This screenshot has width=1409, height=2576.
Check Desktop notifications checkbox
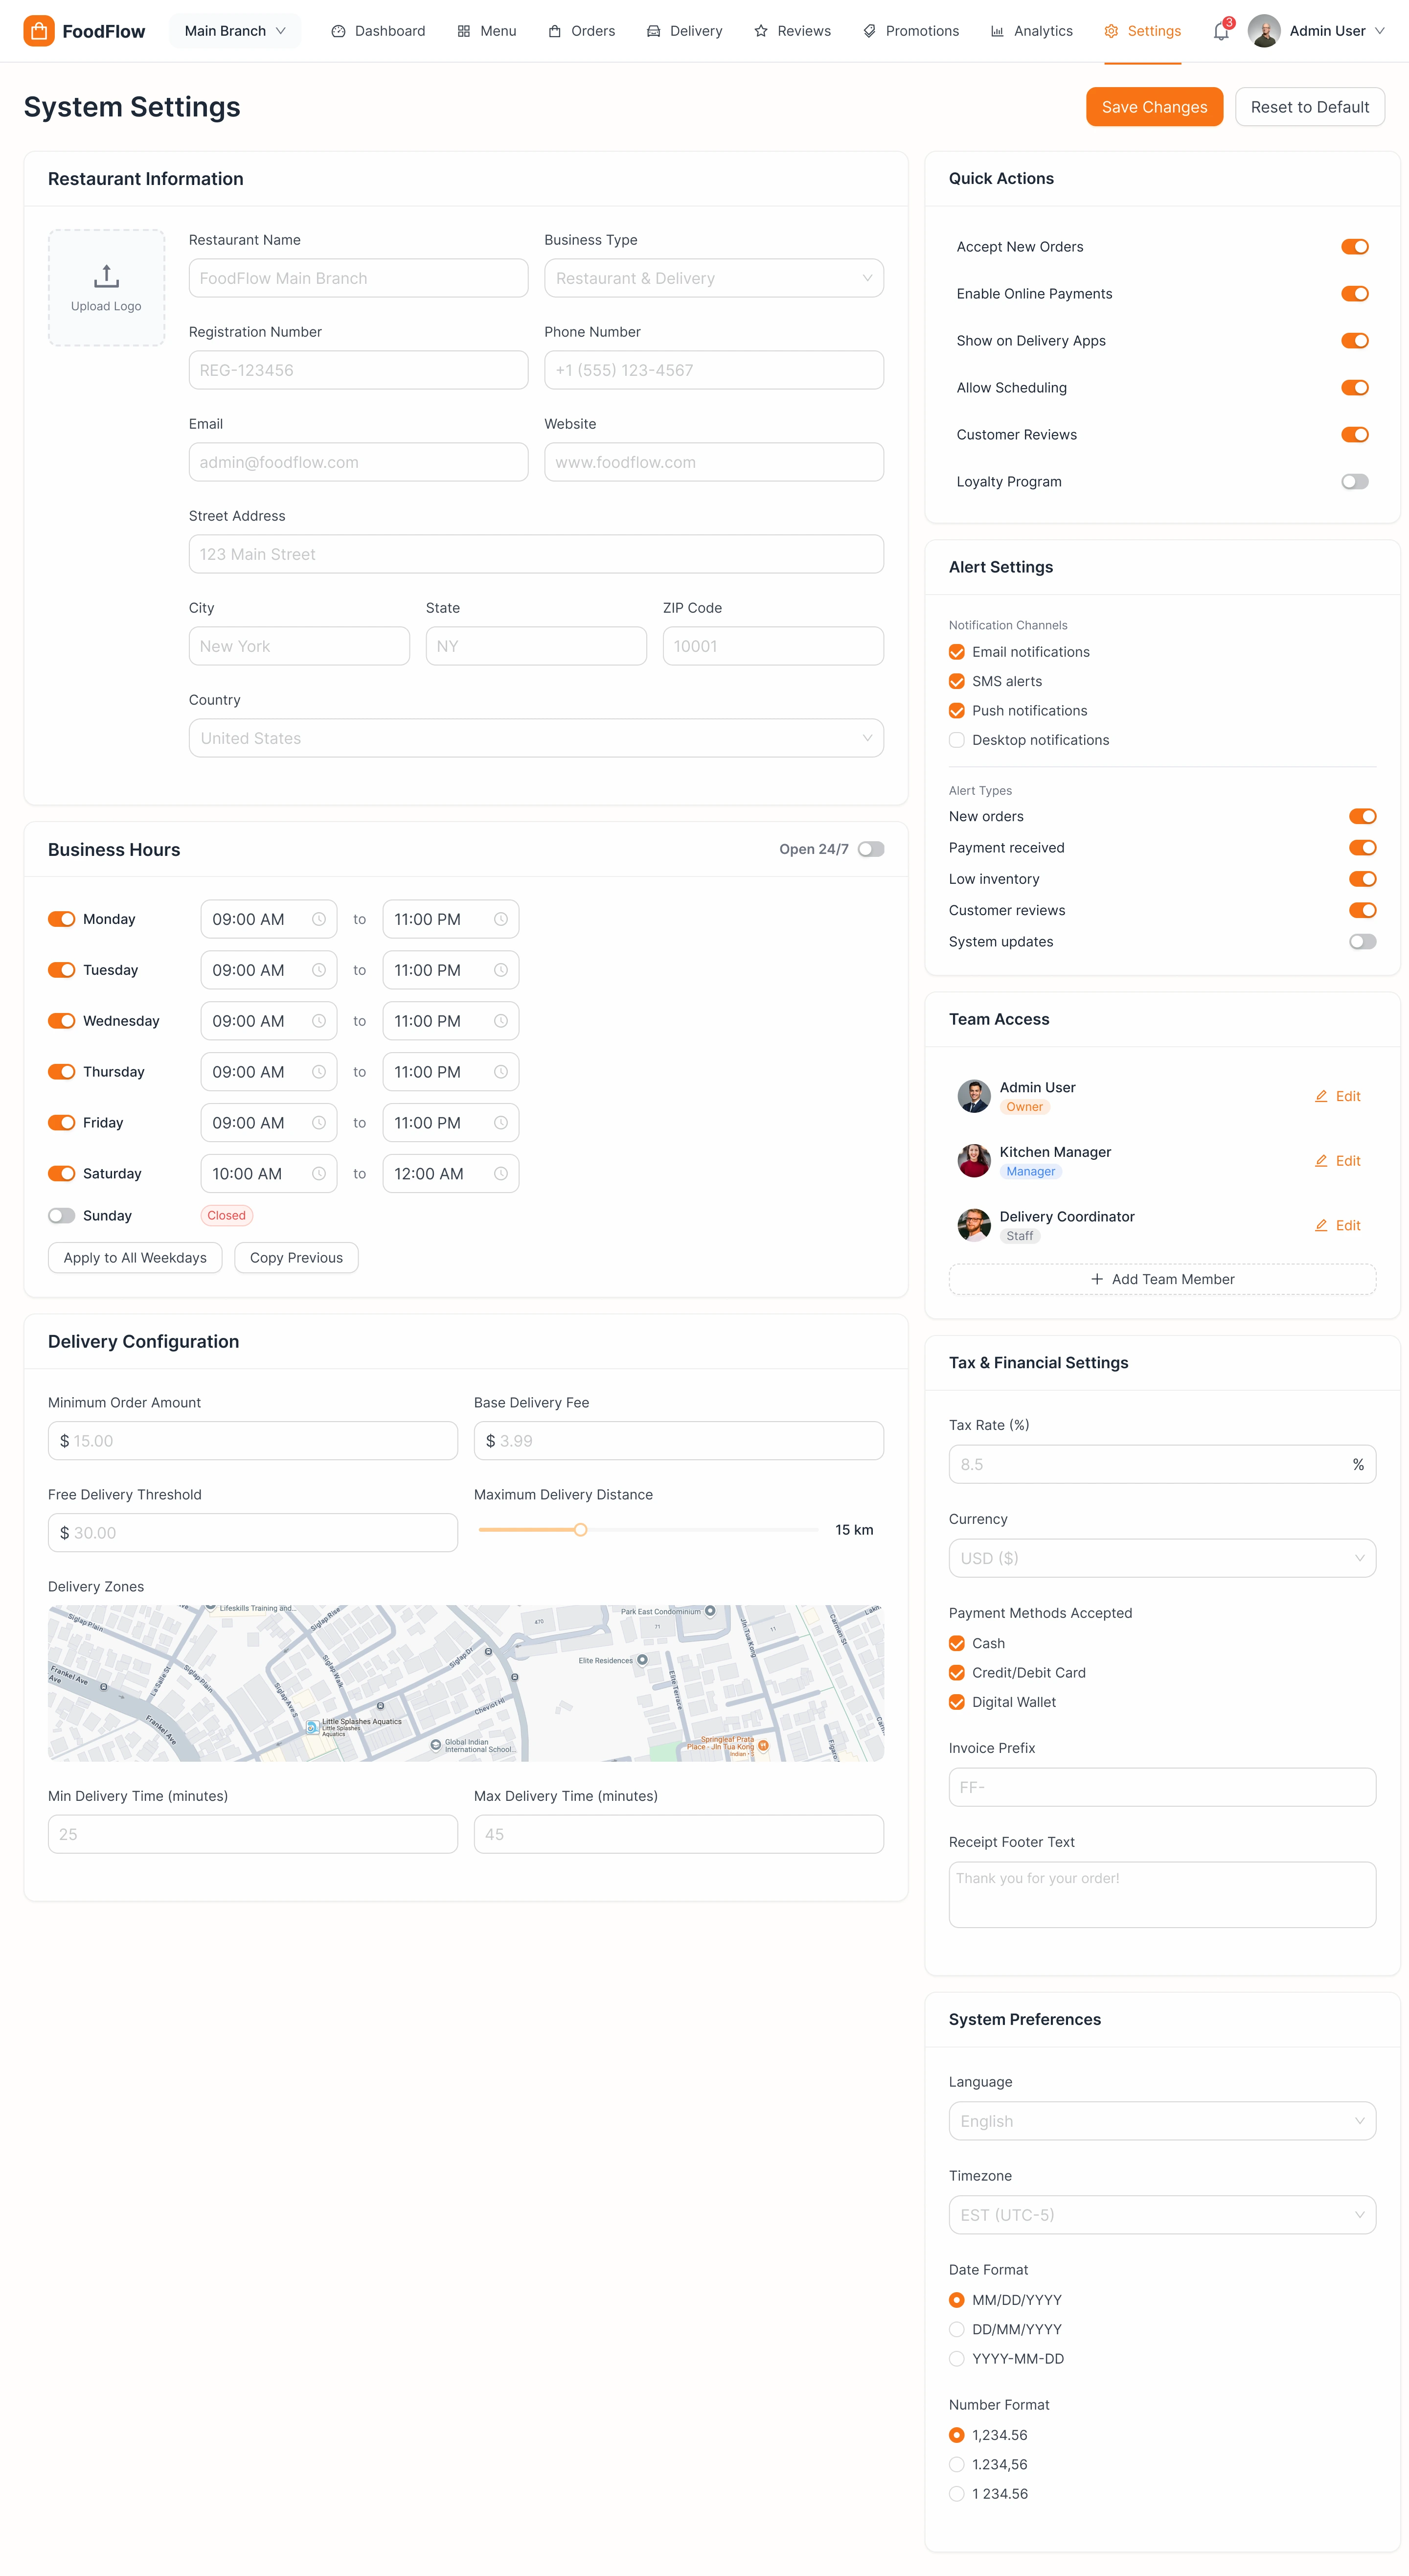[957, 740]
